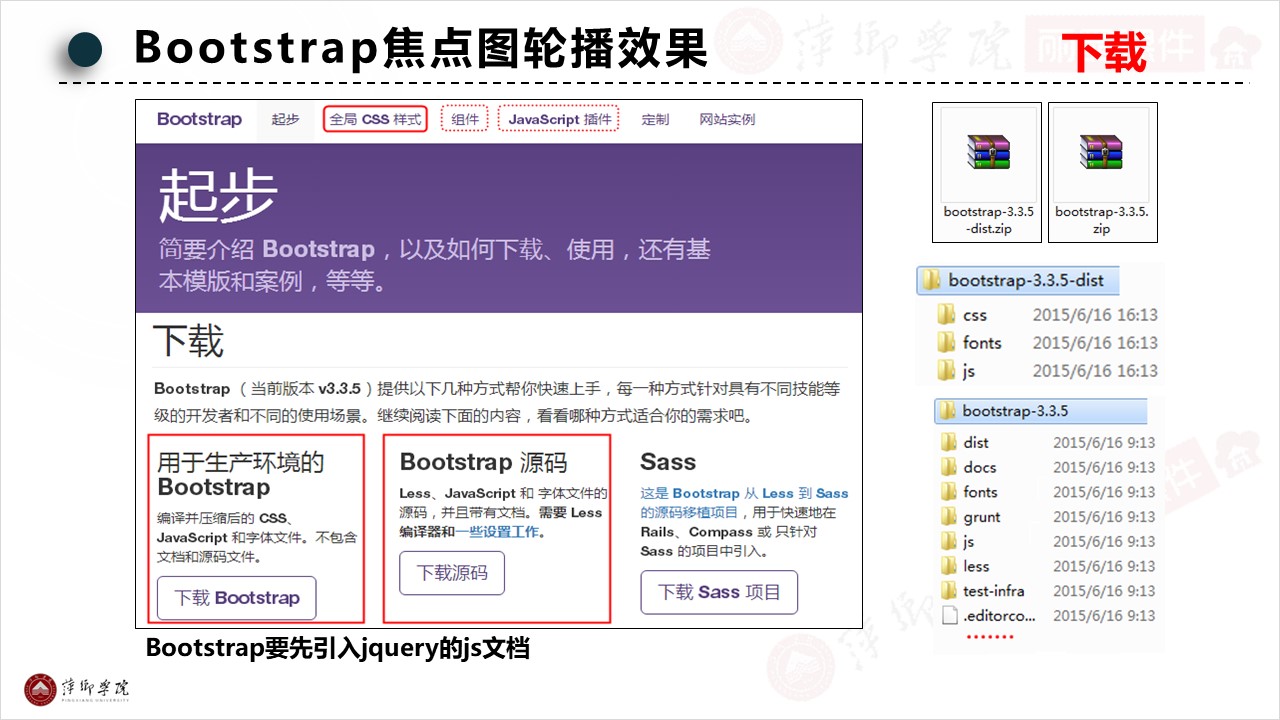
Task: Click the 下载 section heading on webpage
Action: 188,341
